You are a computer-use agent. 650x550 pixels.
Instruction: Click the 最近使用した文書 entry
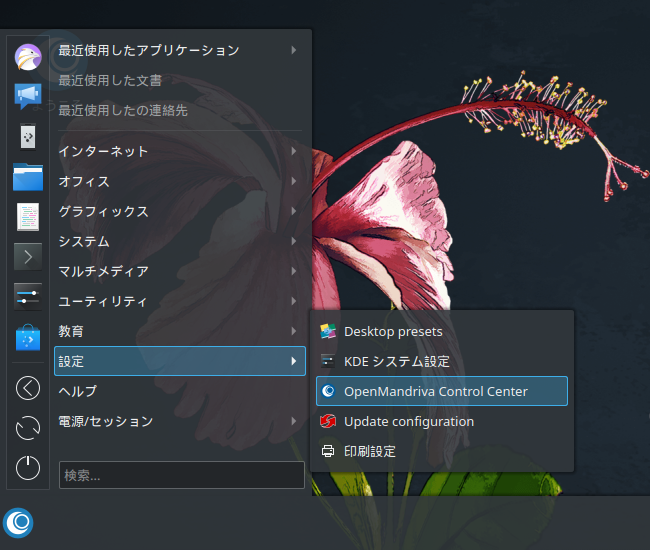tap(180, 80)
